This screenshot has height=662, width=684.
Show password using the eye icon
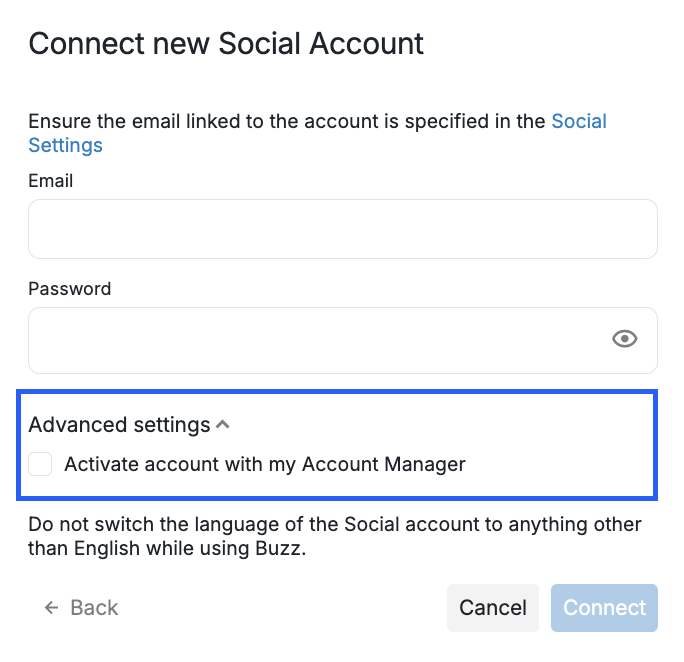624,339
